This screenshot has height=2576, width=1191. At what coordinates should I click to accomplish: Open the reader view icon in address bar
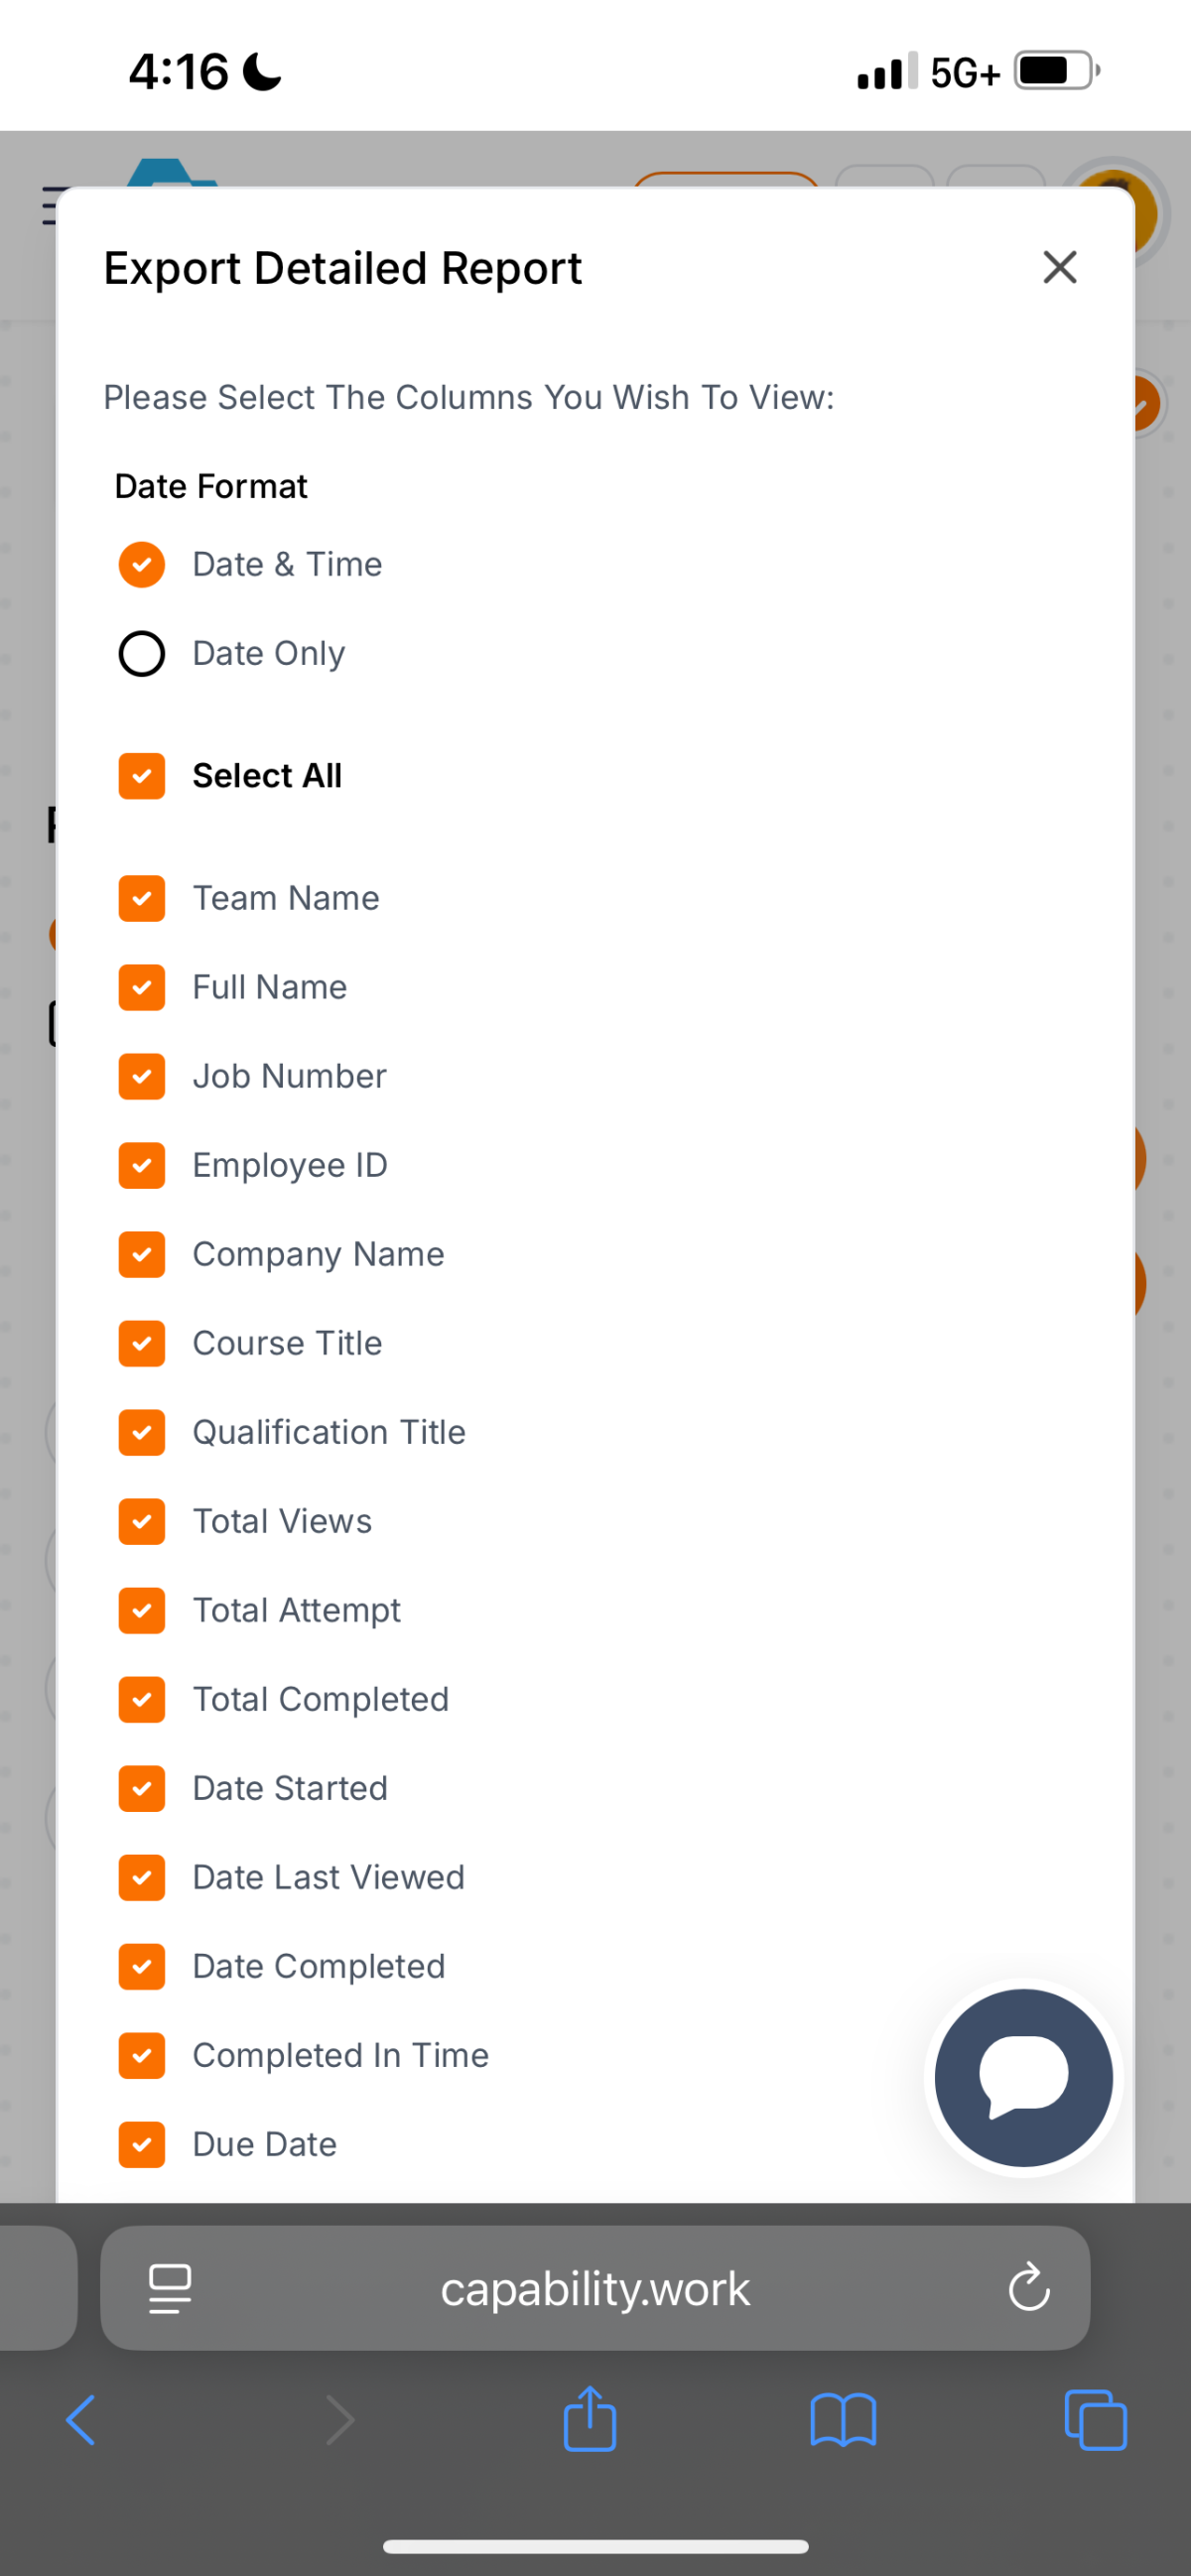(x=170, y=2289)
